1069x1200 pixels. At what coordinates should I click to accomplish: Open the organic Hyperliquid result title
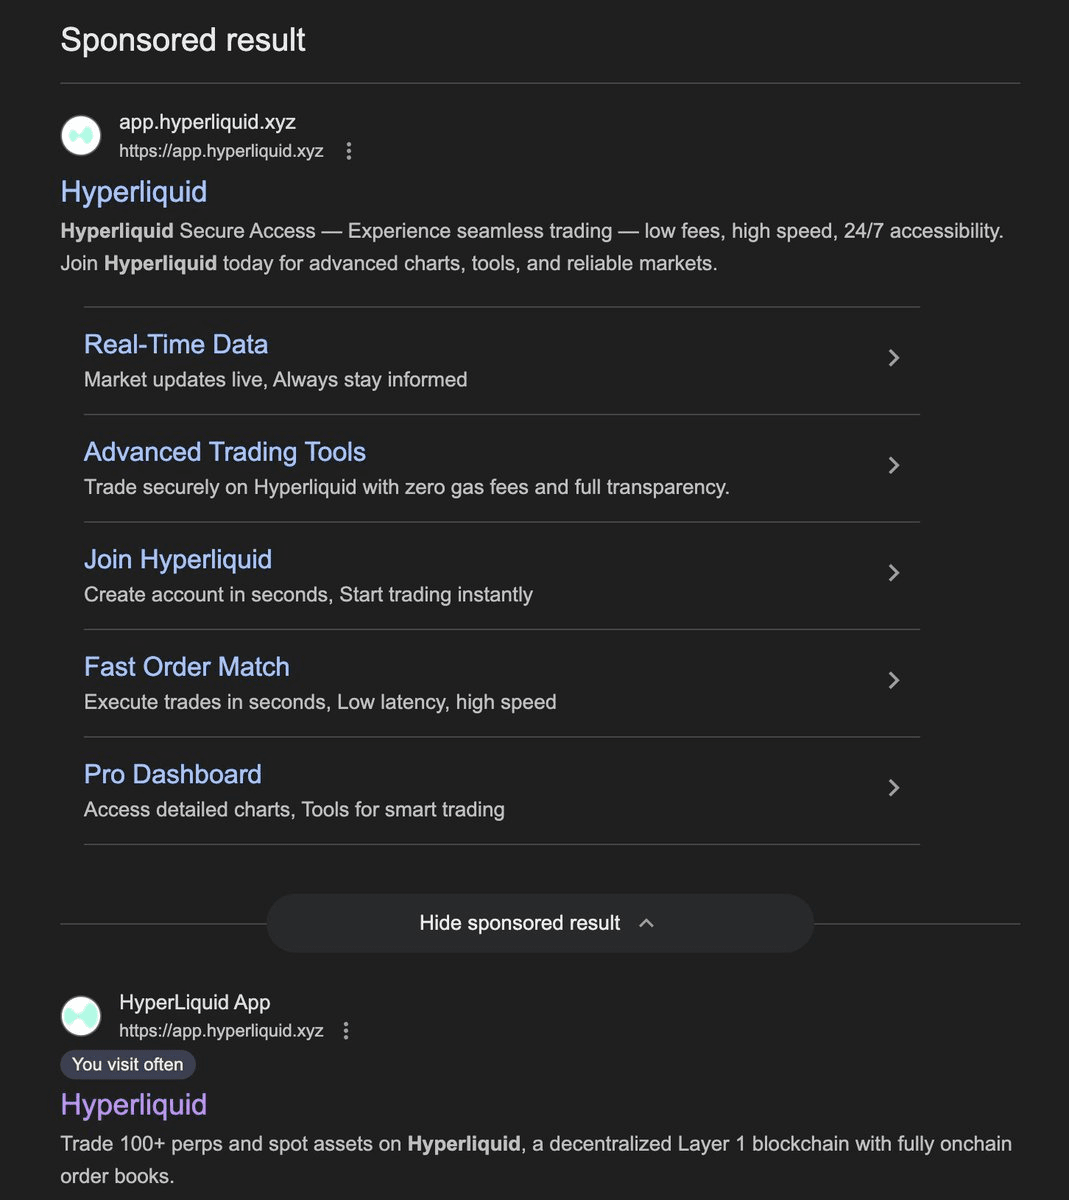pos(134,1105)
